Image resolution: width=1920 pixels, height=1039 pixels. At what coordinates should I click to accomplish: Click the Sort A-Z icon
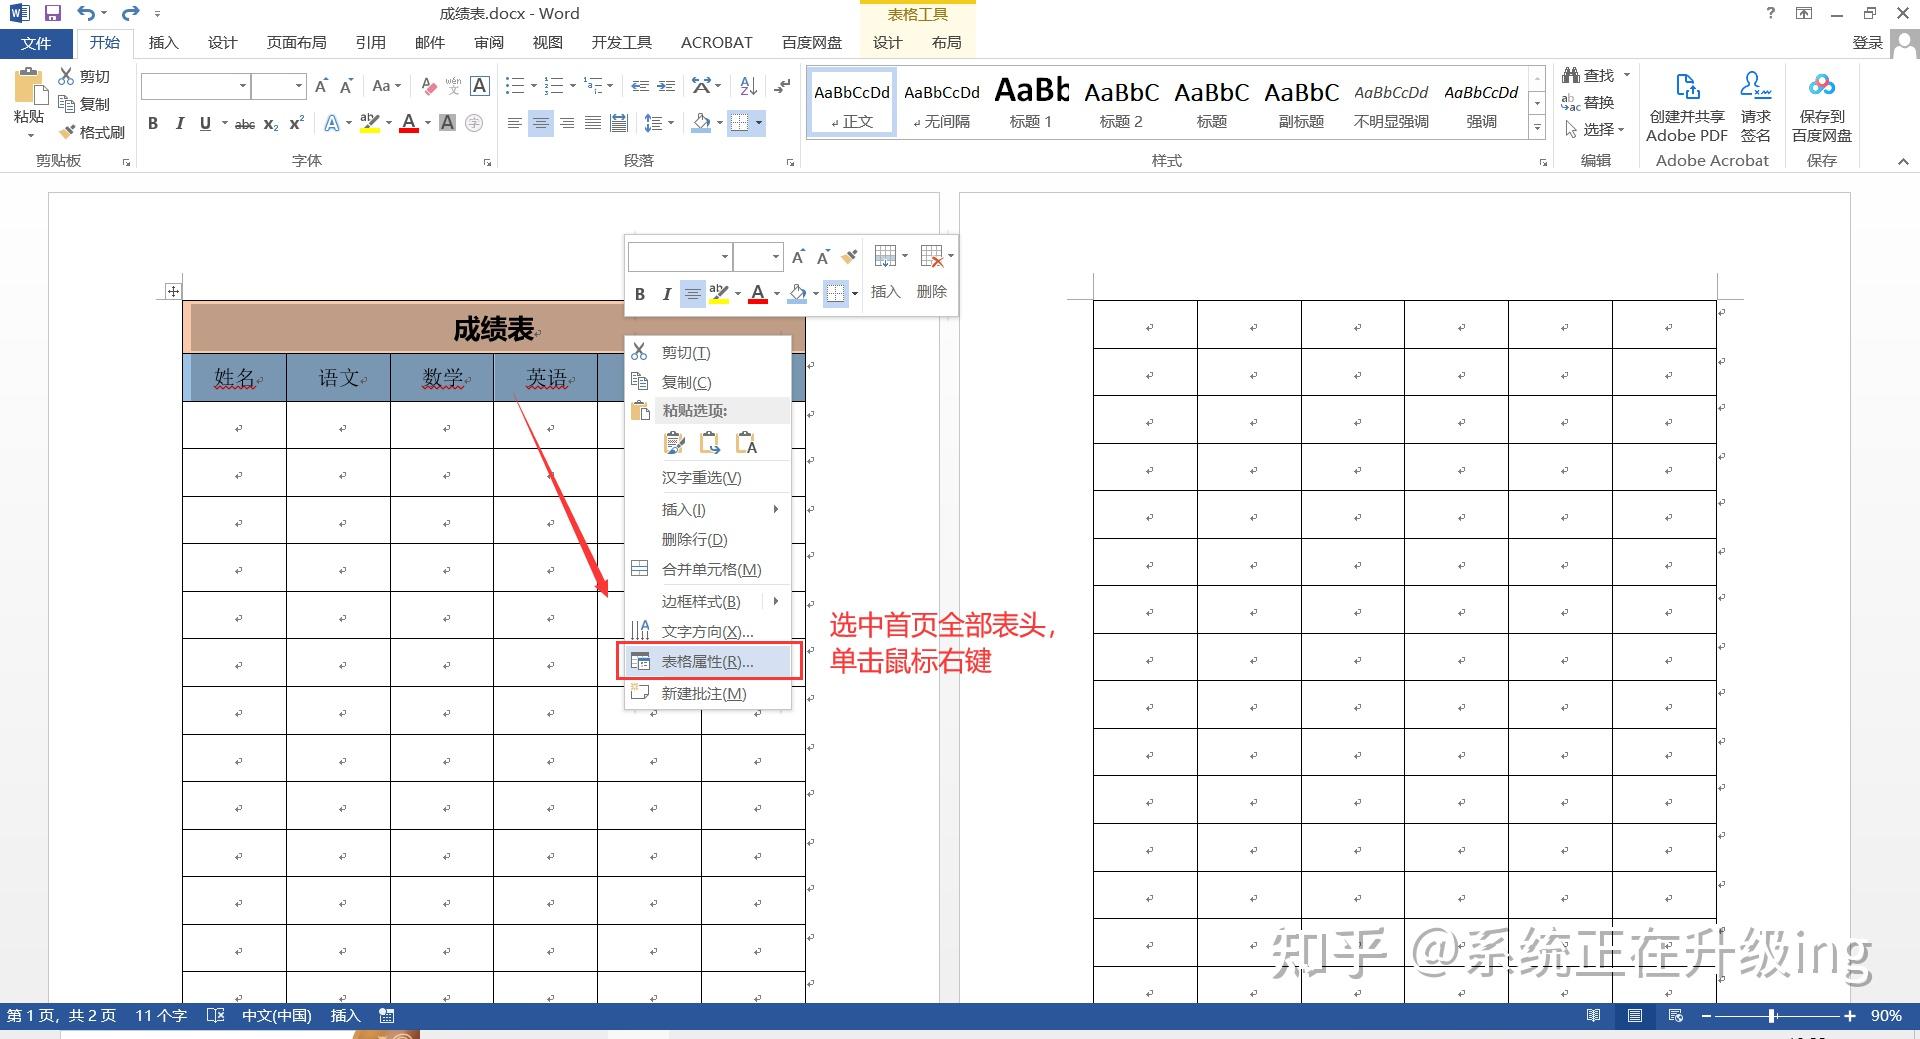[748, 86]
